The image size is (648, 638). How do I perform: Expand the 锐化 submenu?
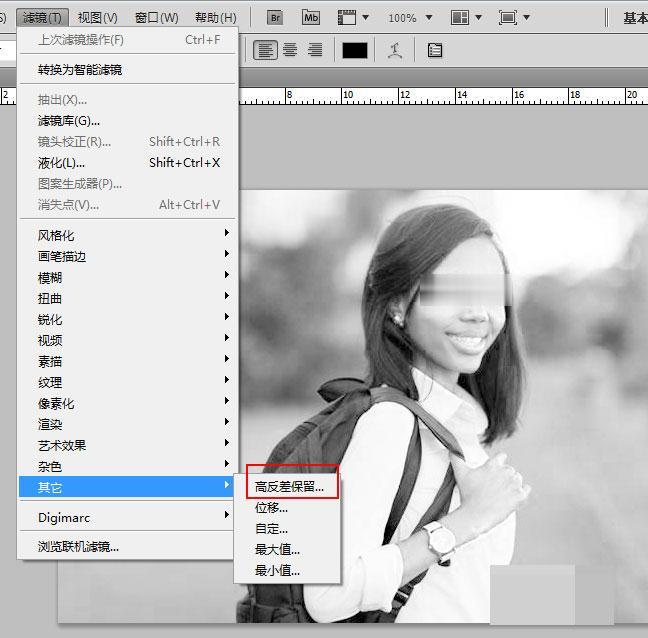click(x=127, y=319)
